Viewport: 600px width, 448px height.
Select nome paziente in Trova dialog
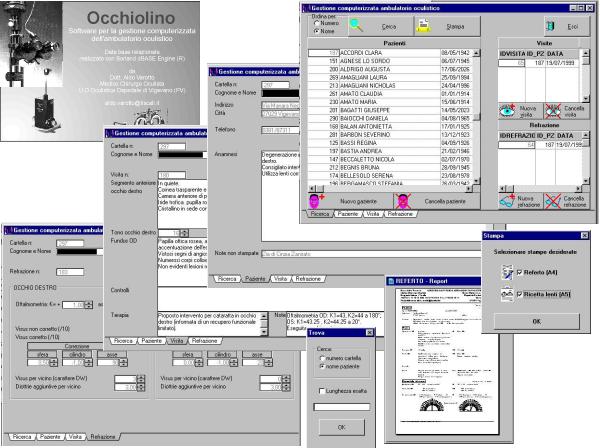[x=322, y=366]
